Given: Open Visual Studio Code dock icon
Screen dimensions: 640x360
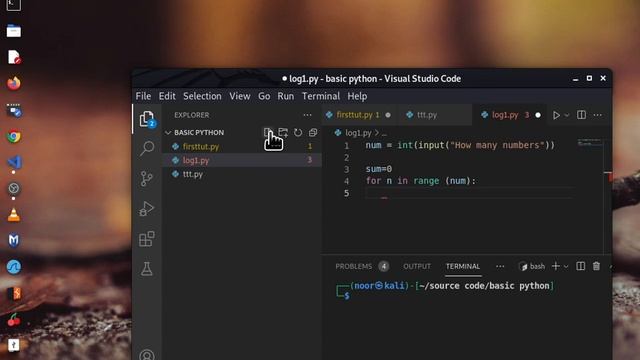Looking at the screenshot, I should tap(14, 162).
